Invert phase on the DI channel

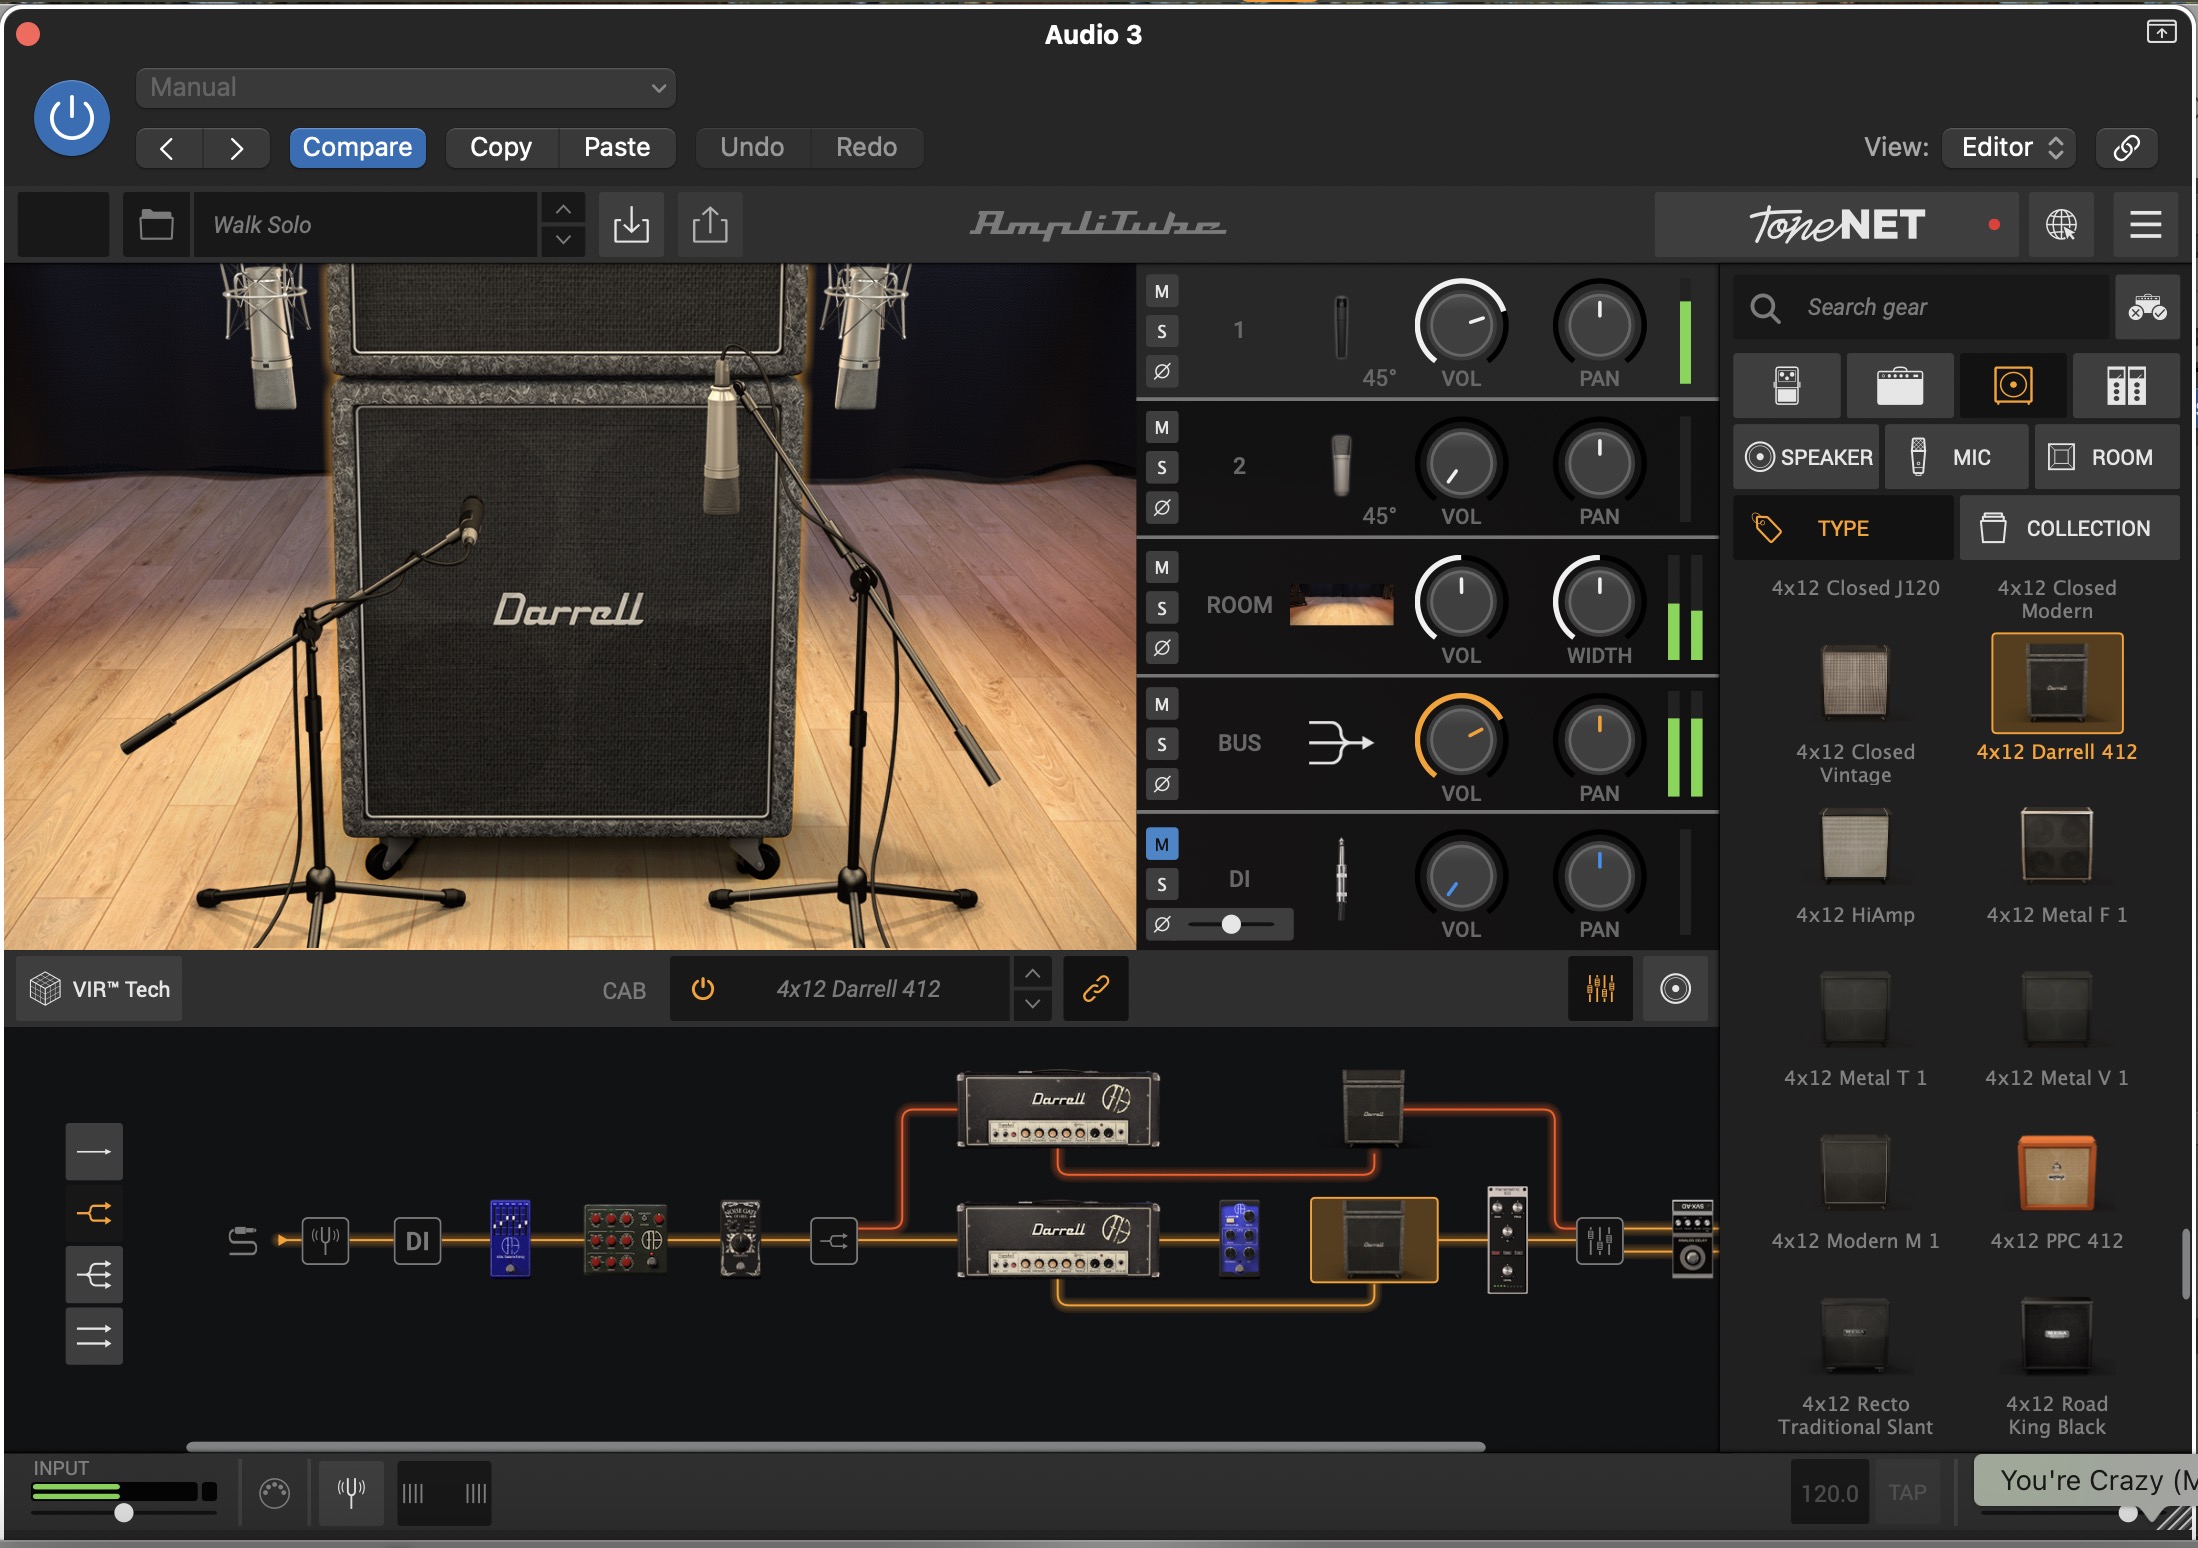(1162, 924)
